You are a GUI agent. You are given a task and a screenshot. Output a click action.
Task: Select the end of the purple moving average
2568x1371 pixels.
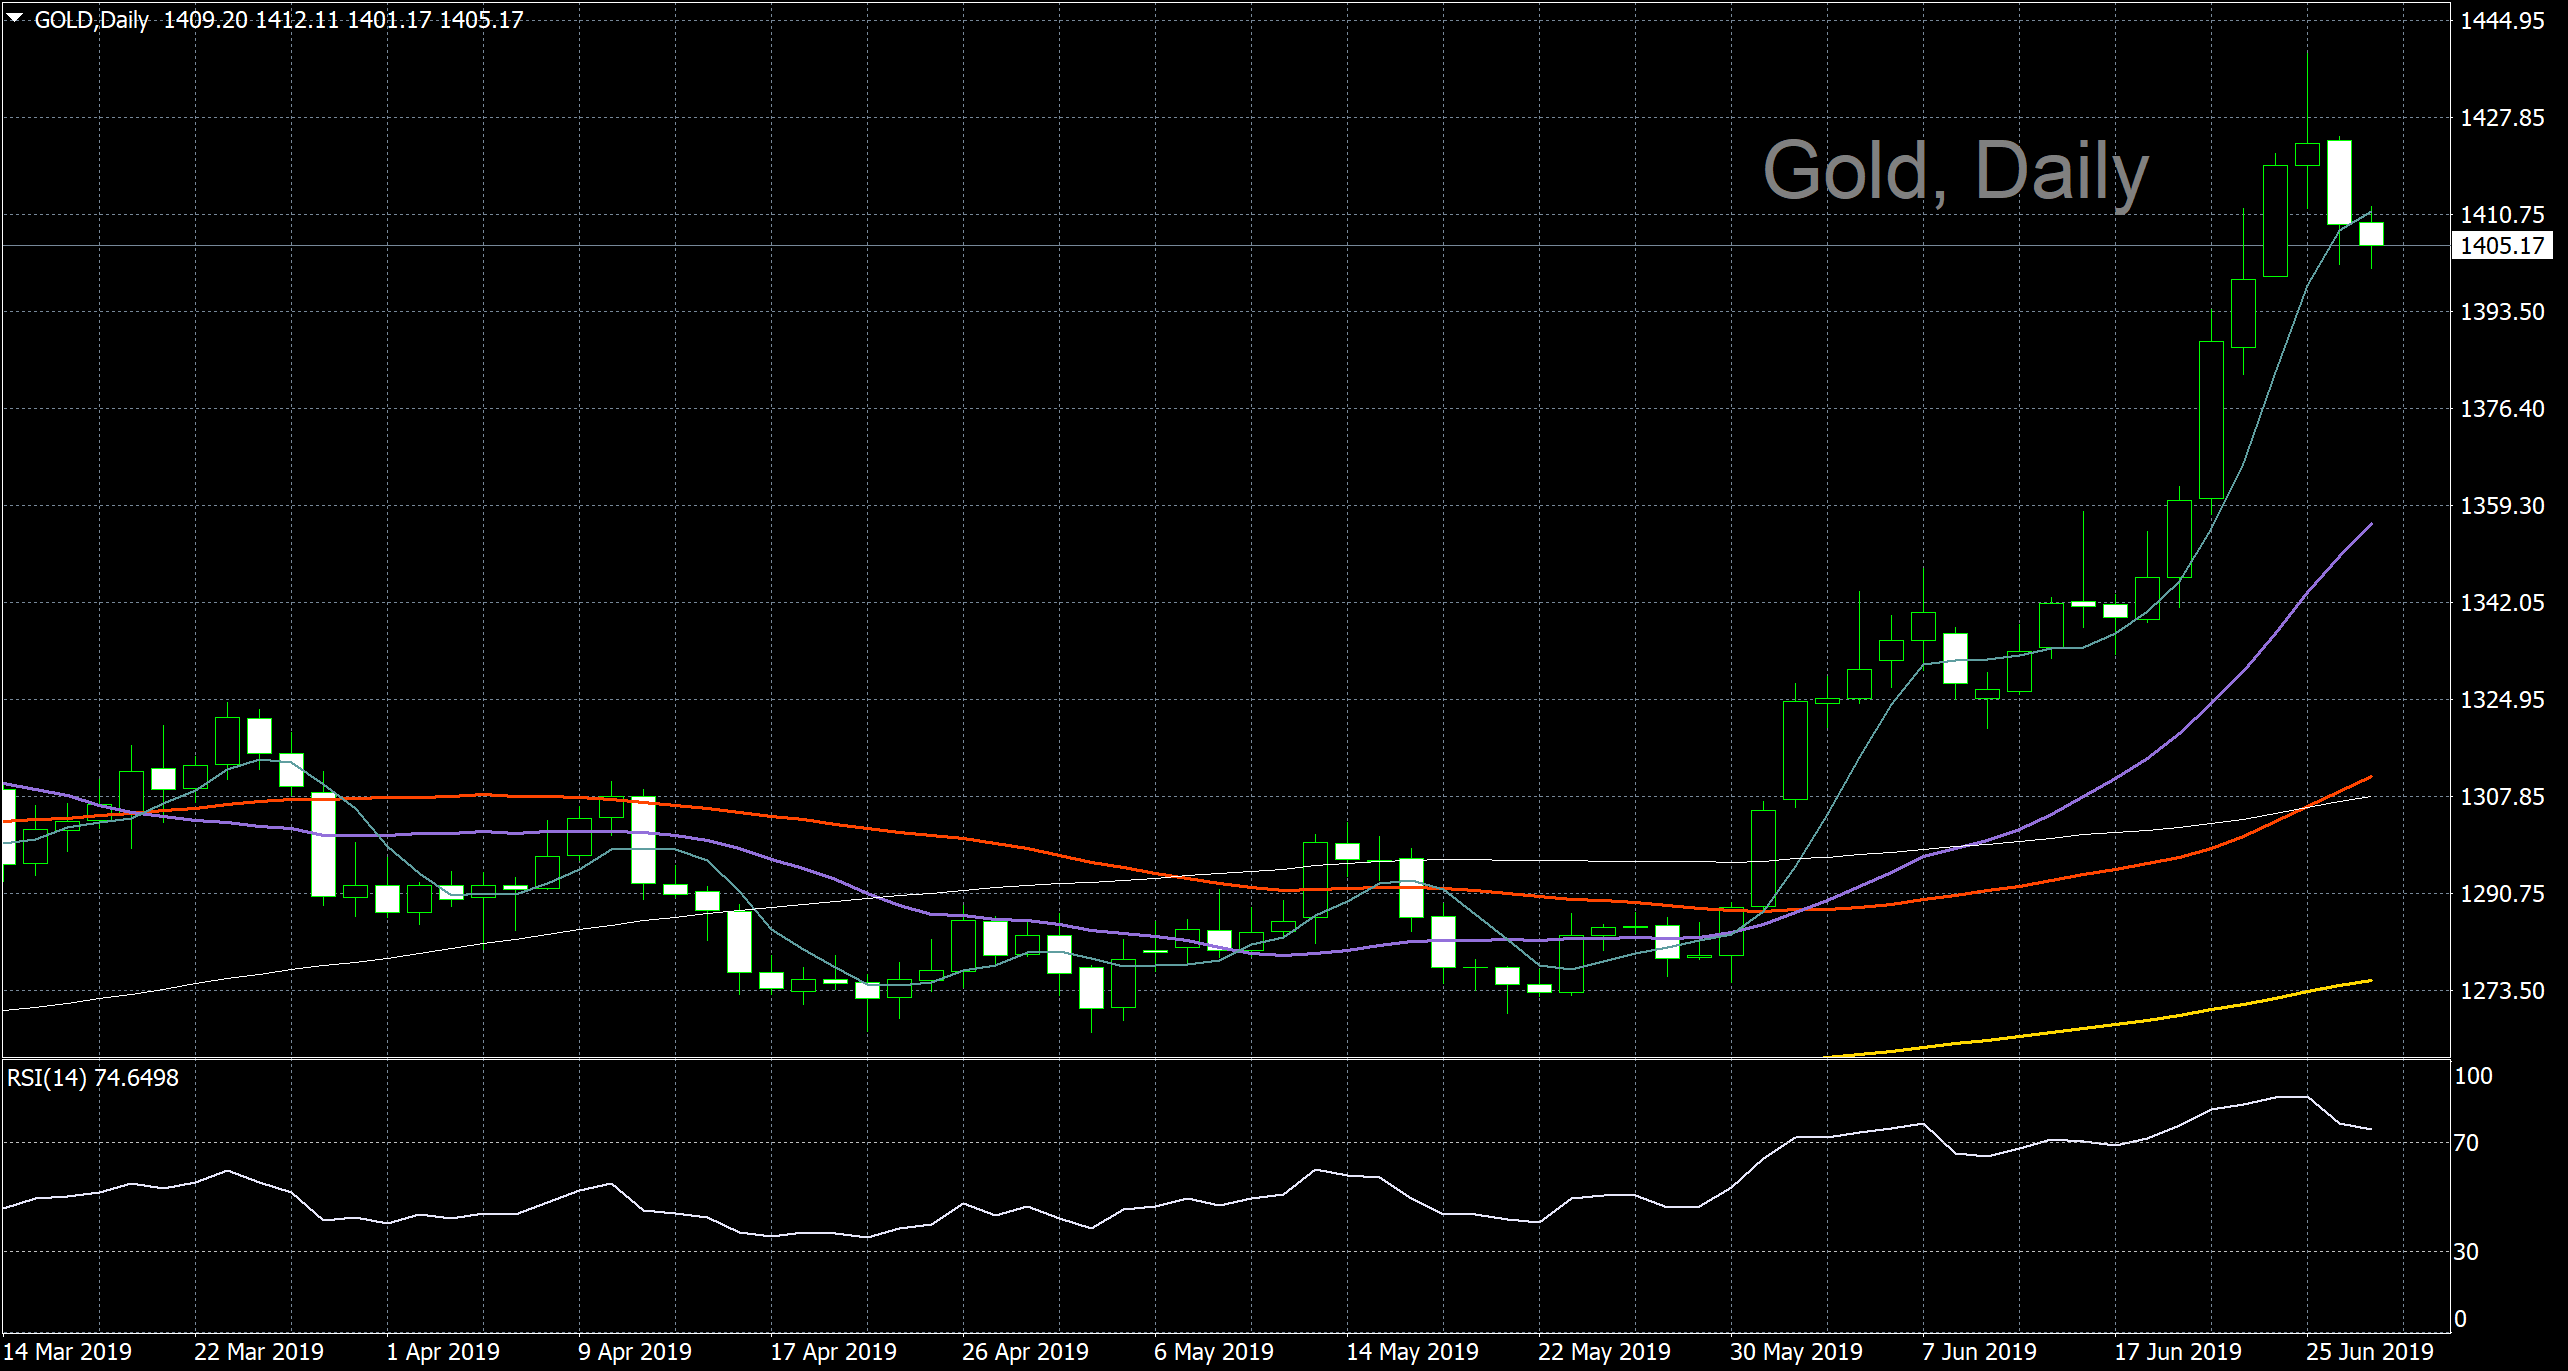2369,526
